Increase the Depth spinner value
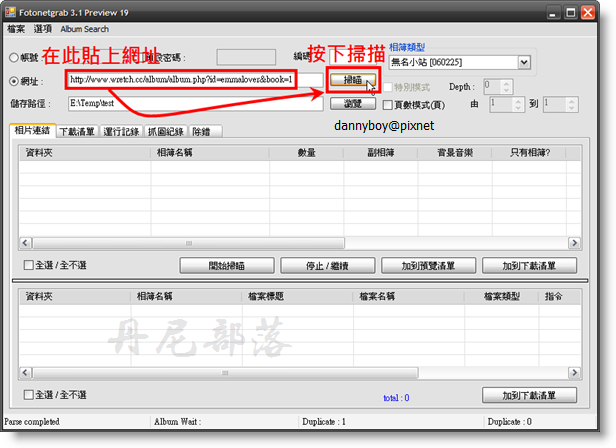The width and height of the screenshot is (616, 448). tap(506, 83)
